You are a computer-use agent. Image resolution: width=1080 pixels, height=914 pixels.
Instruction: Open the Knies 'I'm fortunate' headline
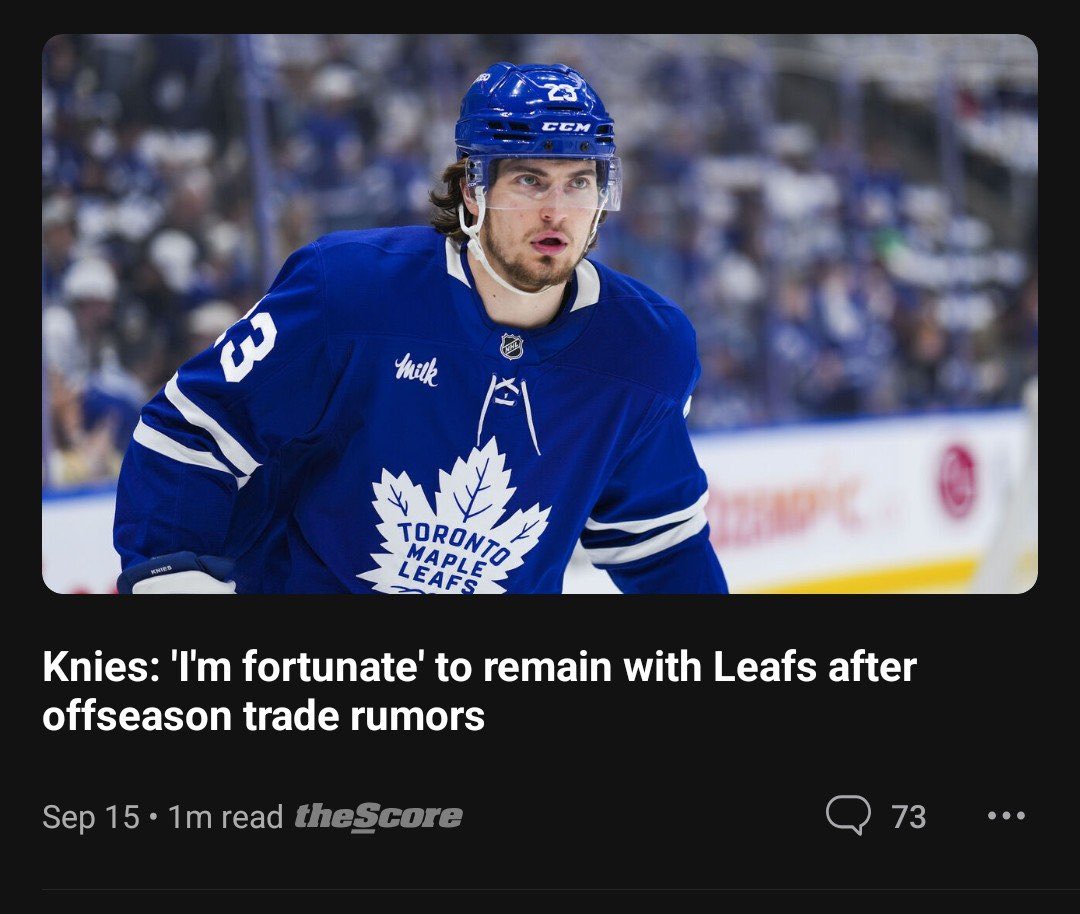(479, 691)
